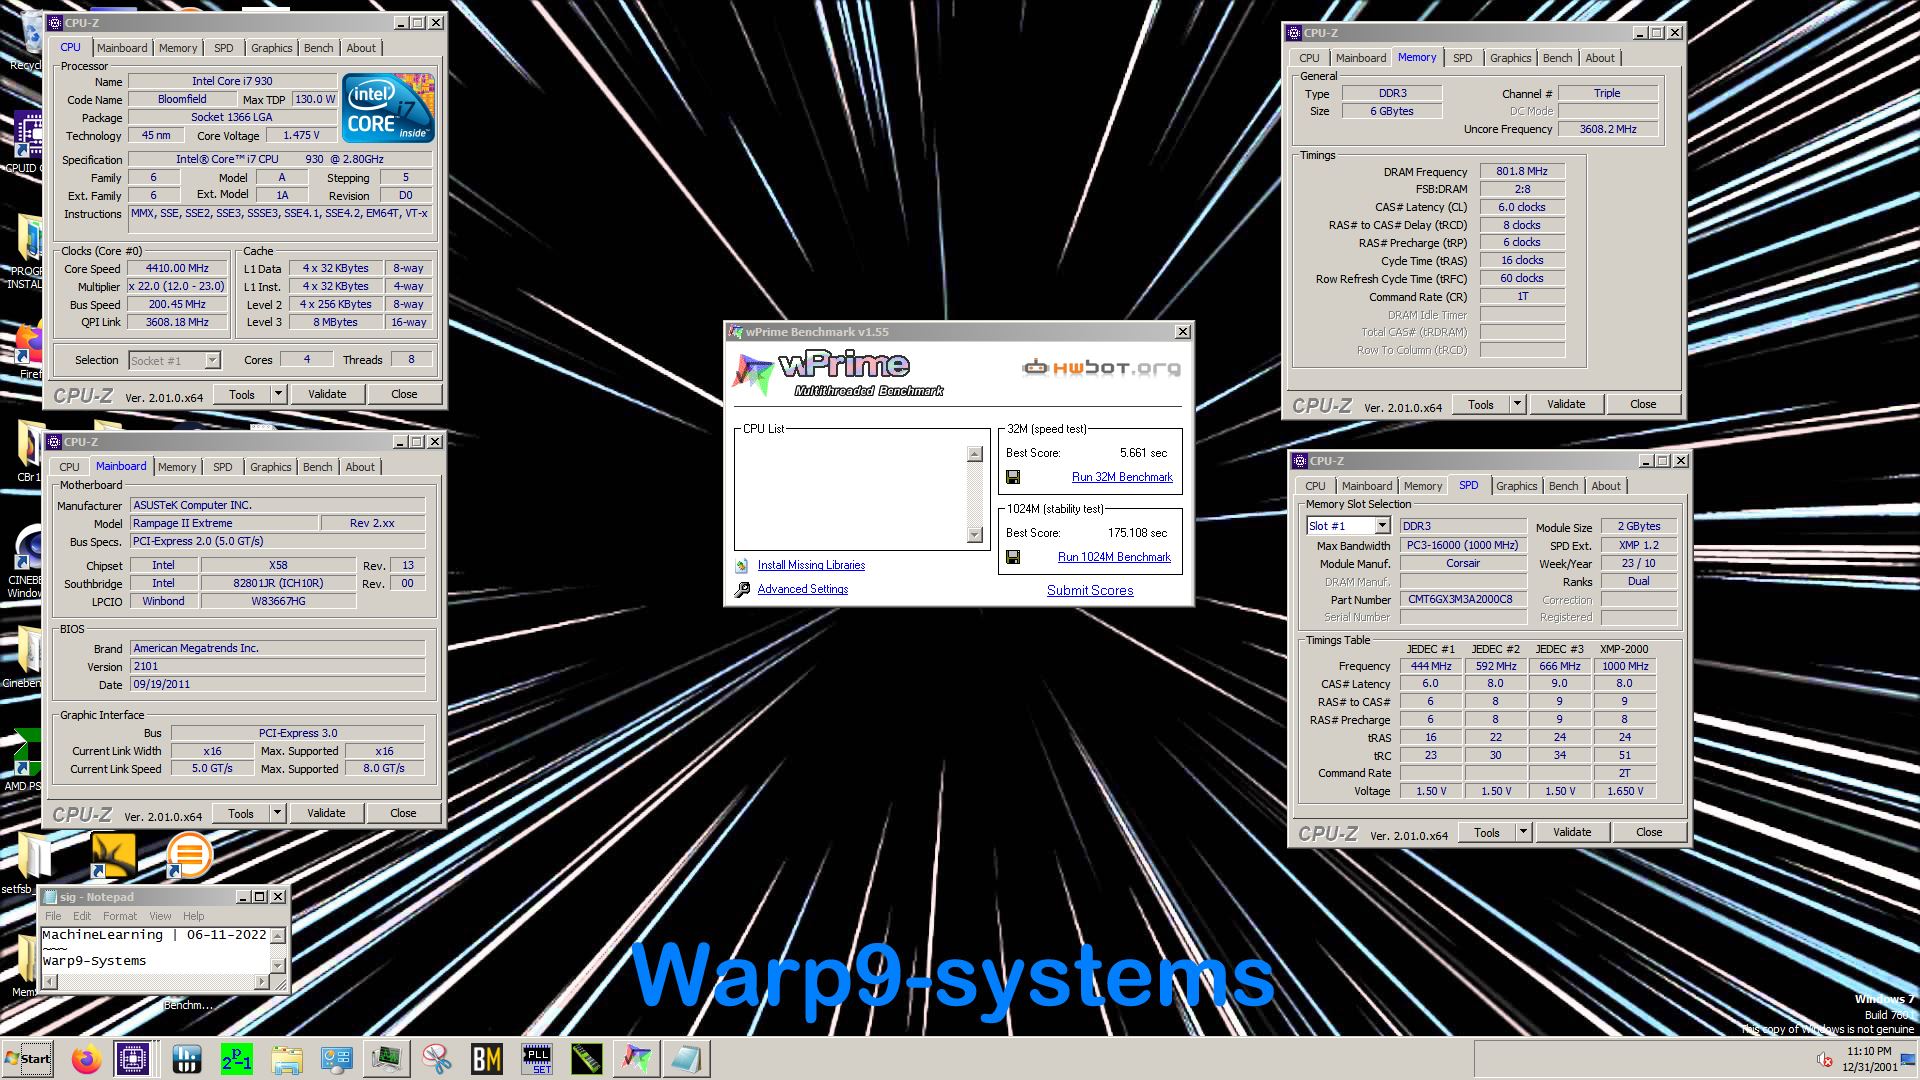Click the muted volume tray icon
This screenshot has height=1080, width=1920.
tap(1824, 1060)
